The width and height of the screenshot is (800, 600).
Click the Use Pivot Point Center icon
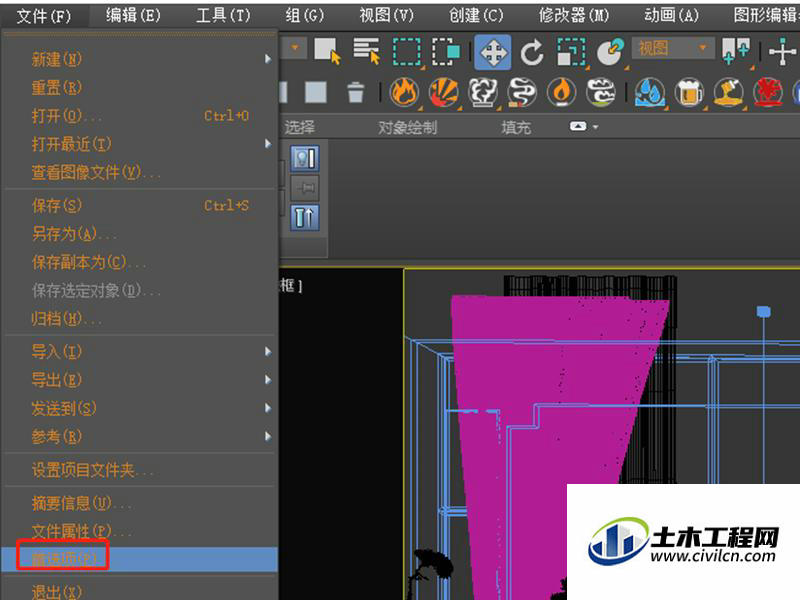736,51
